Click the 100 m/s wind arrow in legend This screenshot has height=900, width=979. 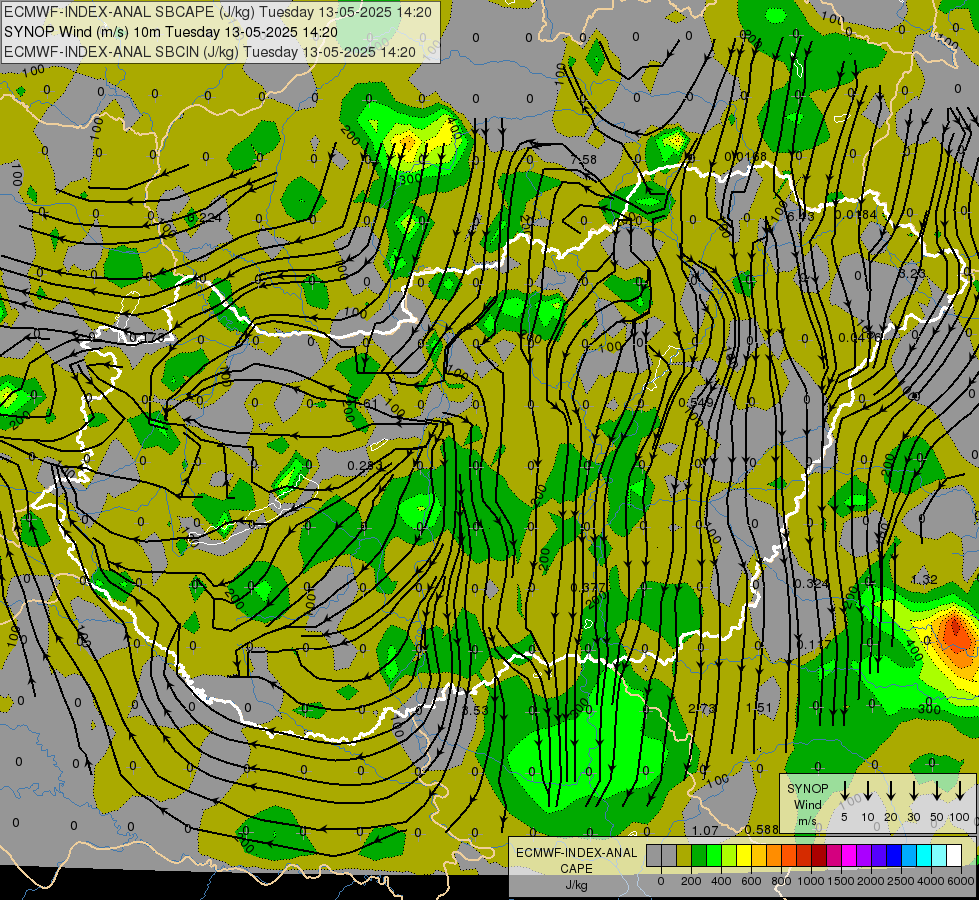960,790
